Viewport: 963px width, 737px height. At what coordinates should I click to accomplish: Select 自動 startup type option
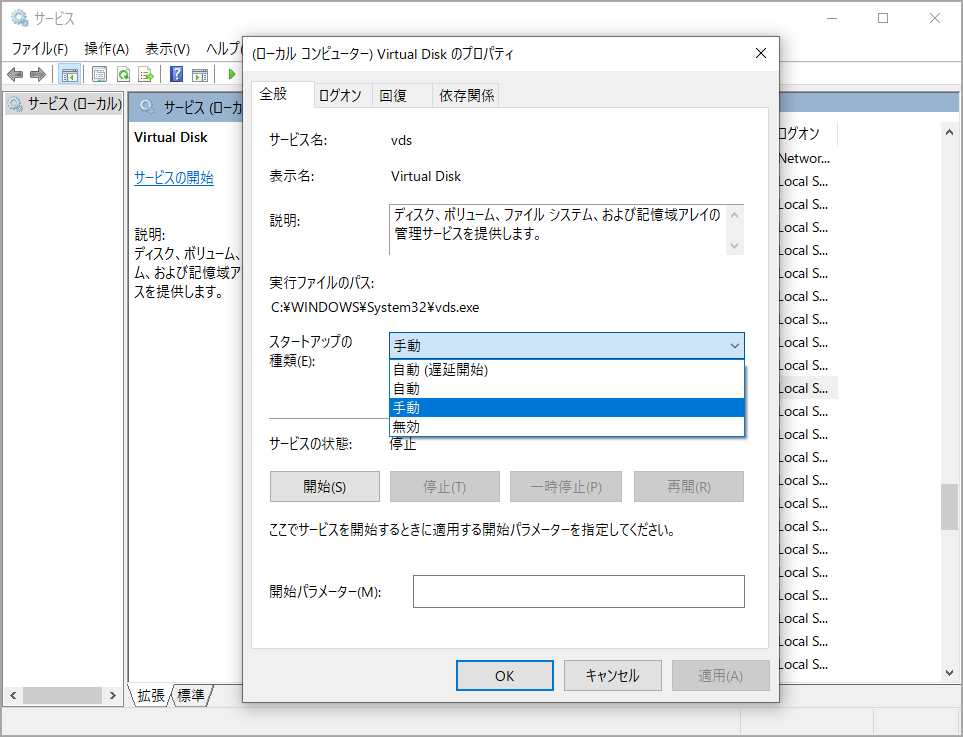coord(567,389)
